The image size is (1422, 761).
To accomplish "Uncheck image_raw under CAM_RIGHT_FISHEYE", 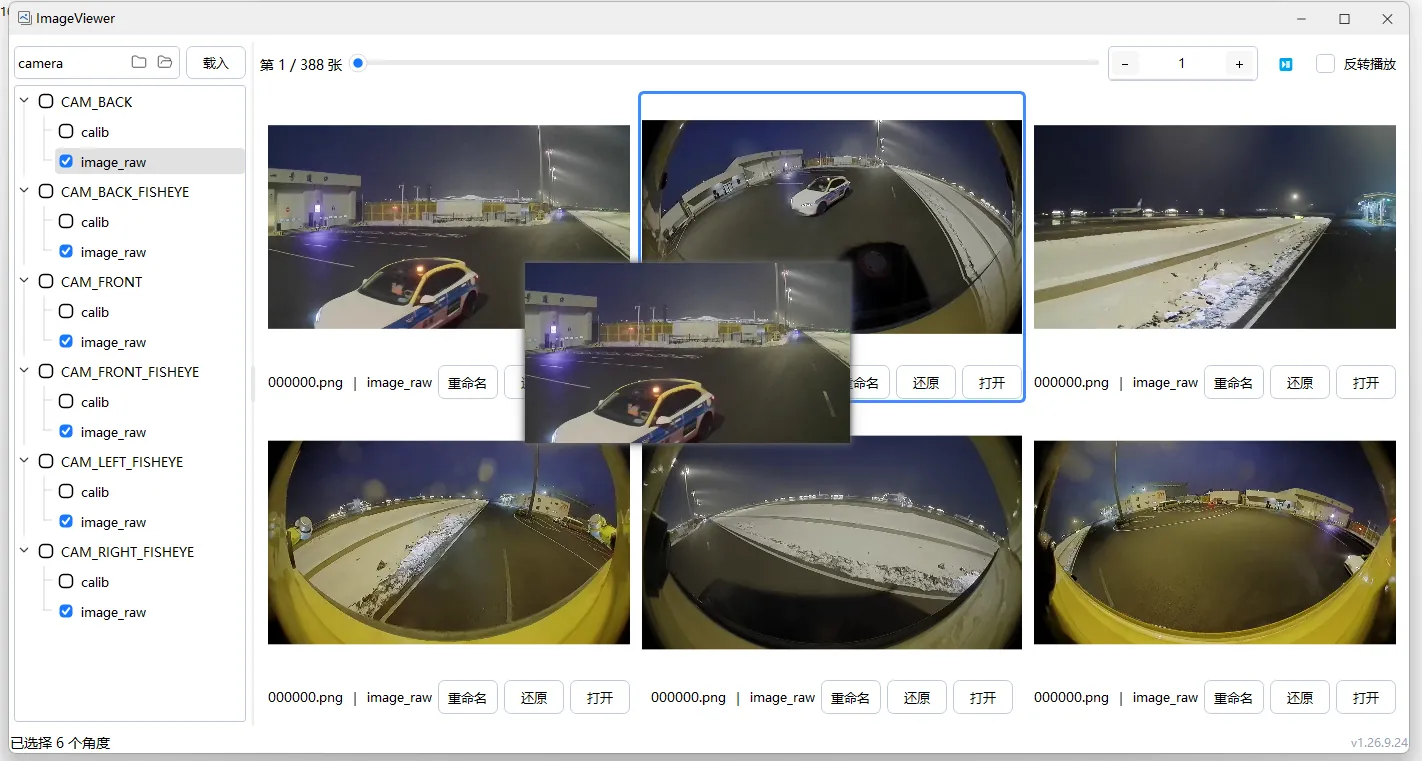I will click(66, 611).
